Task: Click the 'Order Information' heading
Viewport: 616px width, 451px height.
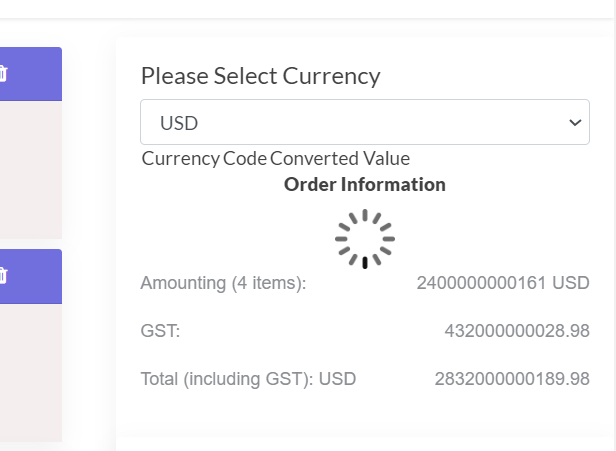Action: (365, 184)
